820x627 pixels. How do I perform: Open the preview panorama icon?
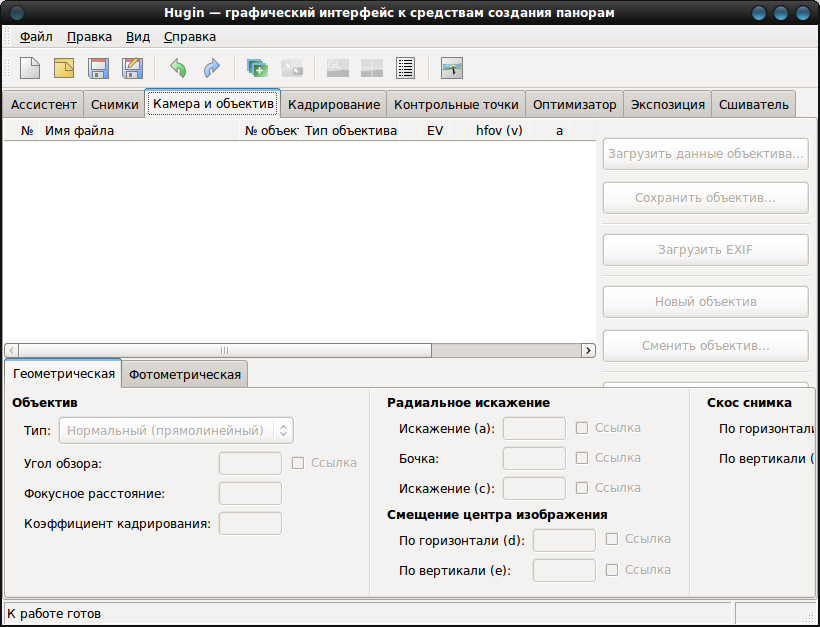[372, 68]
